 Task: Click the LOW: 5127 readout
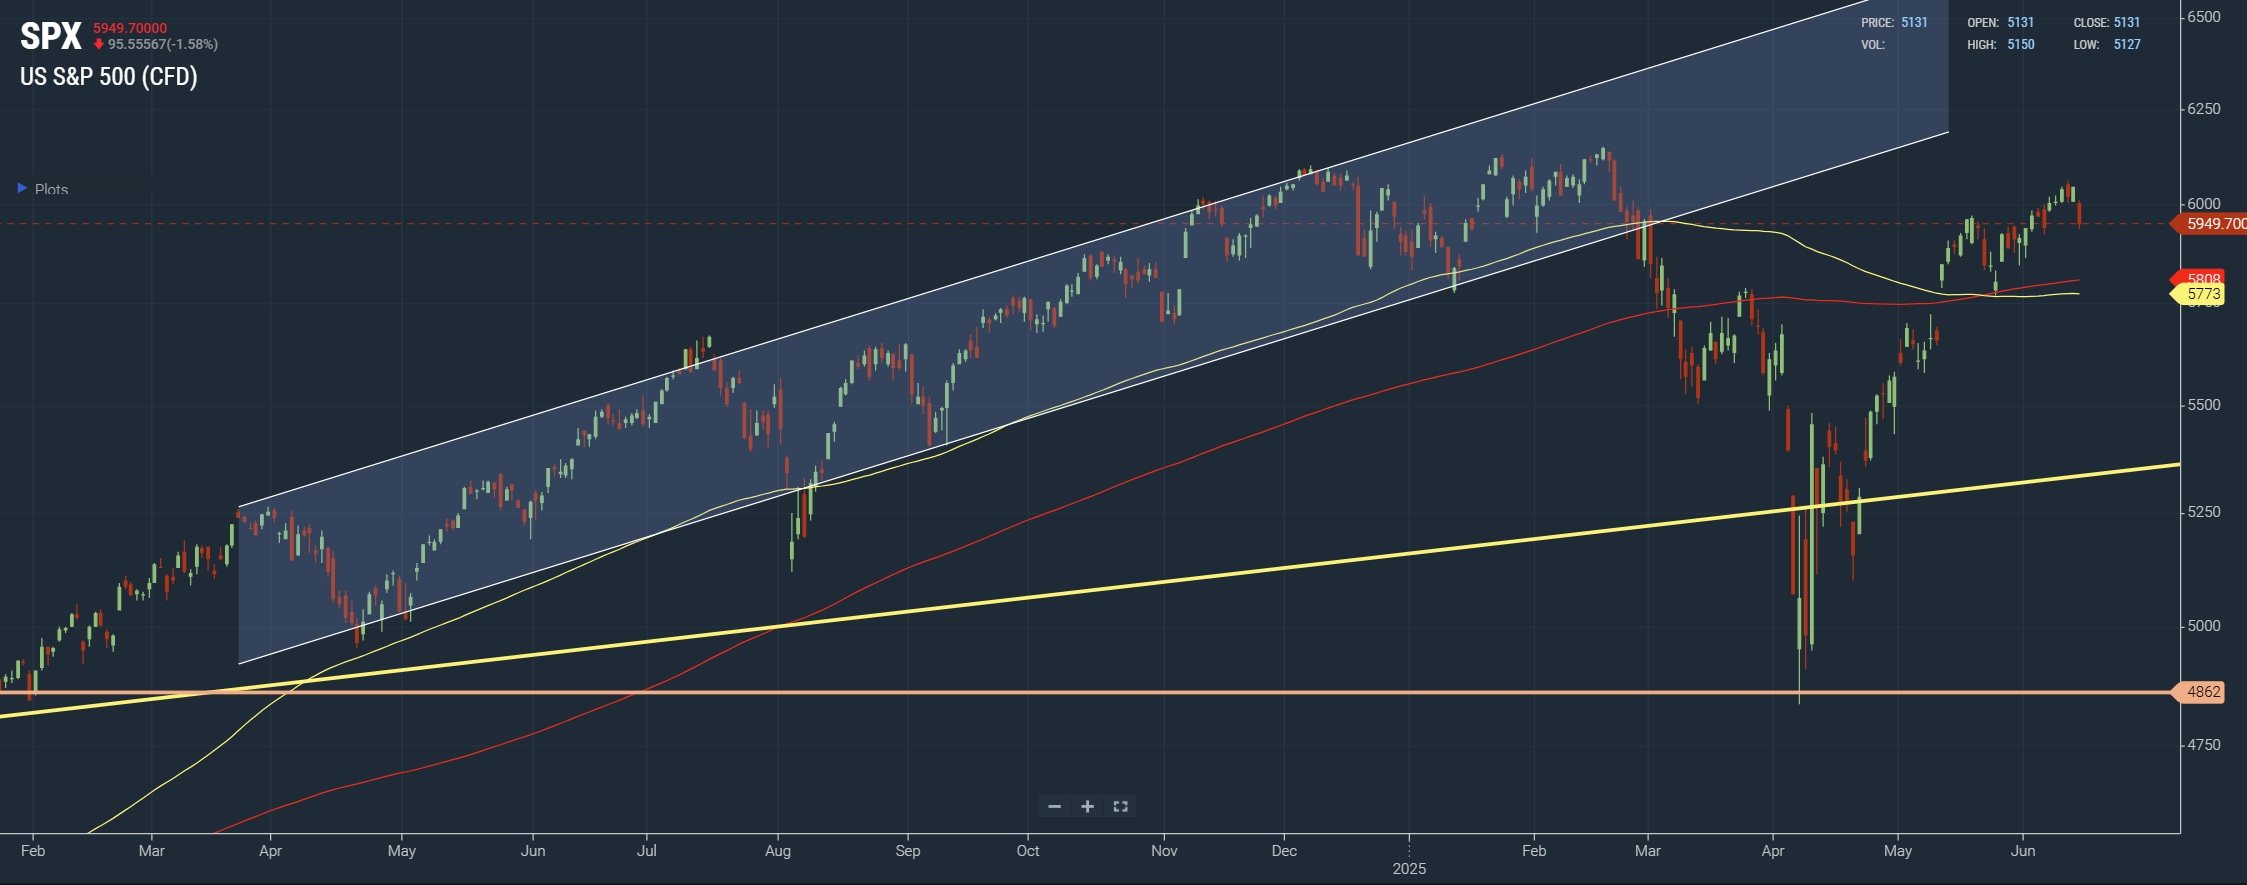pos(2107,44)
